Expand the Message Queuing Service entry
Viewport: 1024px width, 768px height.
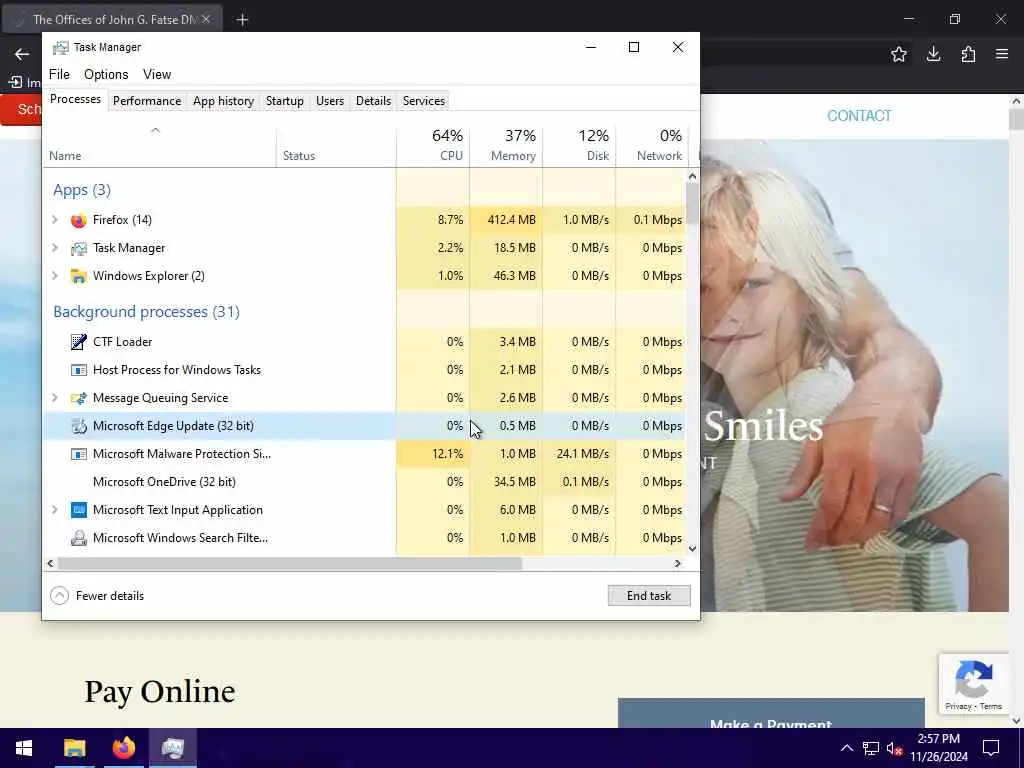pyautogui.click(x=55, y=398)
